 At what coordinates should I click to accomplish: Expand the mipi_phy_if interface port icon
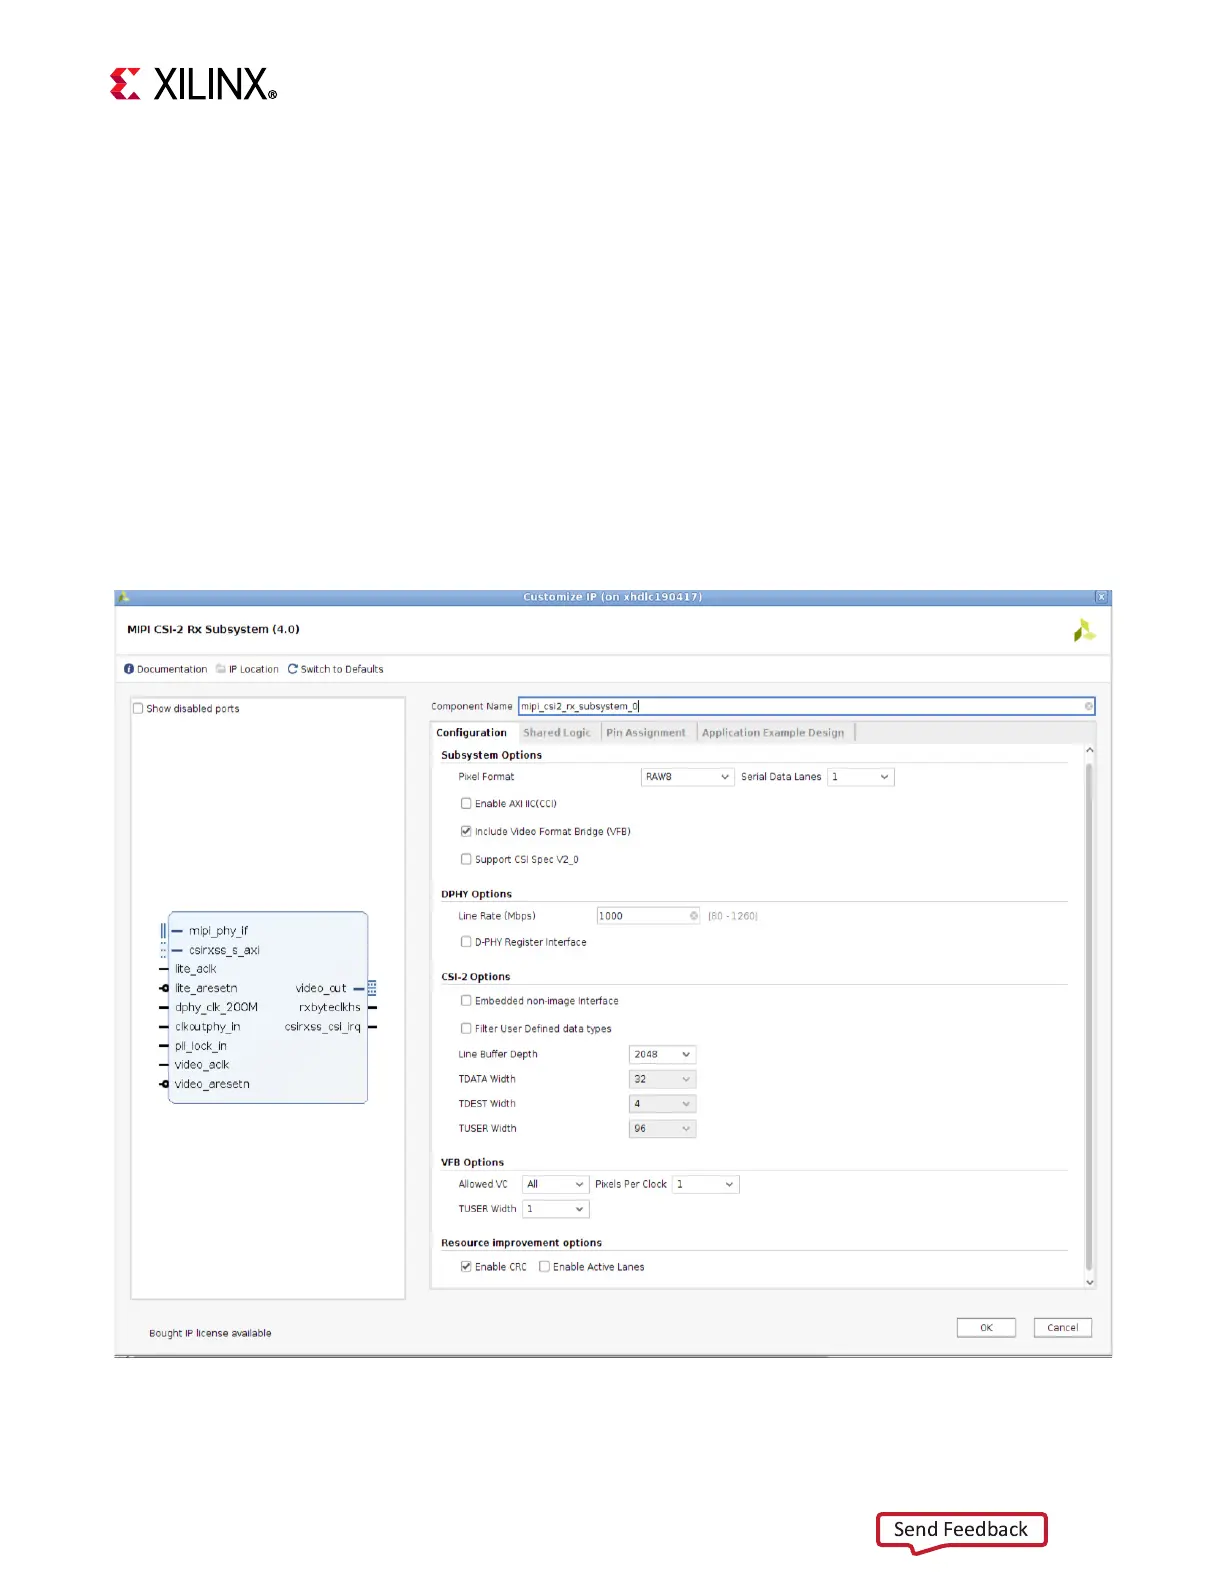tap(163, 931)
